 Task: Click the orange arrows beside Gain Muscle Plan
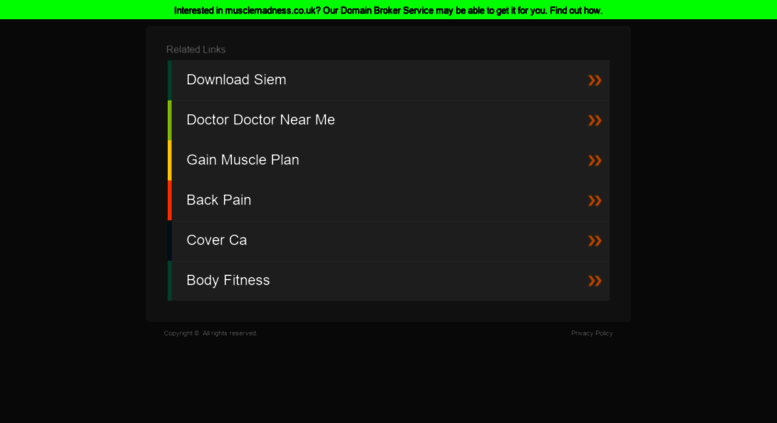[x=595, y=160]
